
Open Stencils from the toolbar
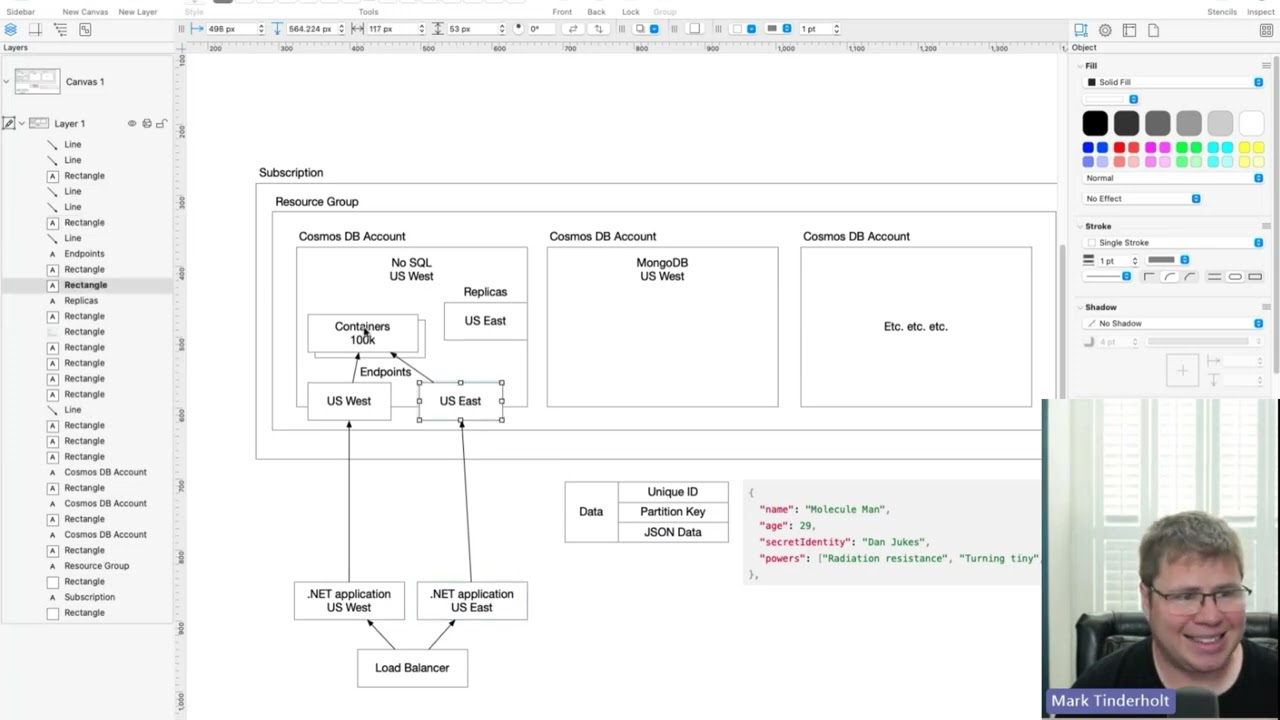(1222, 12)
